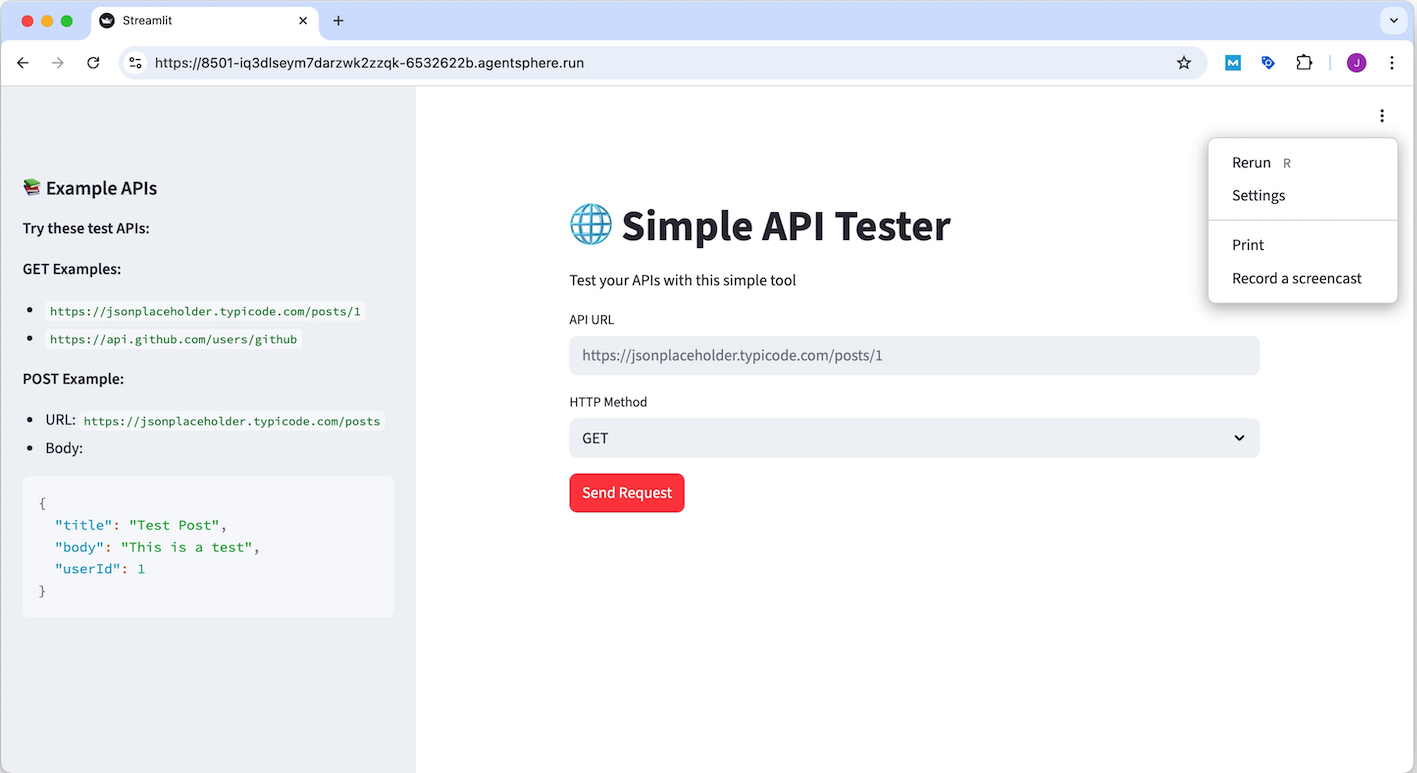Open the Streamlit three-dot app menu
This screenshot has height=773, width=1417.
pos(1382,115)
